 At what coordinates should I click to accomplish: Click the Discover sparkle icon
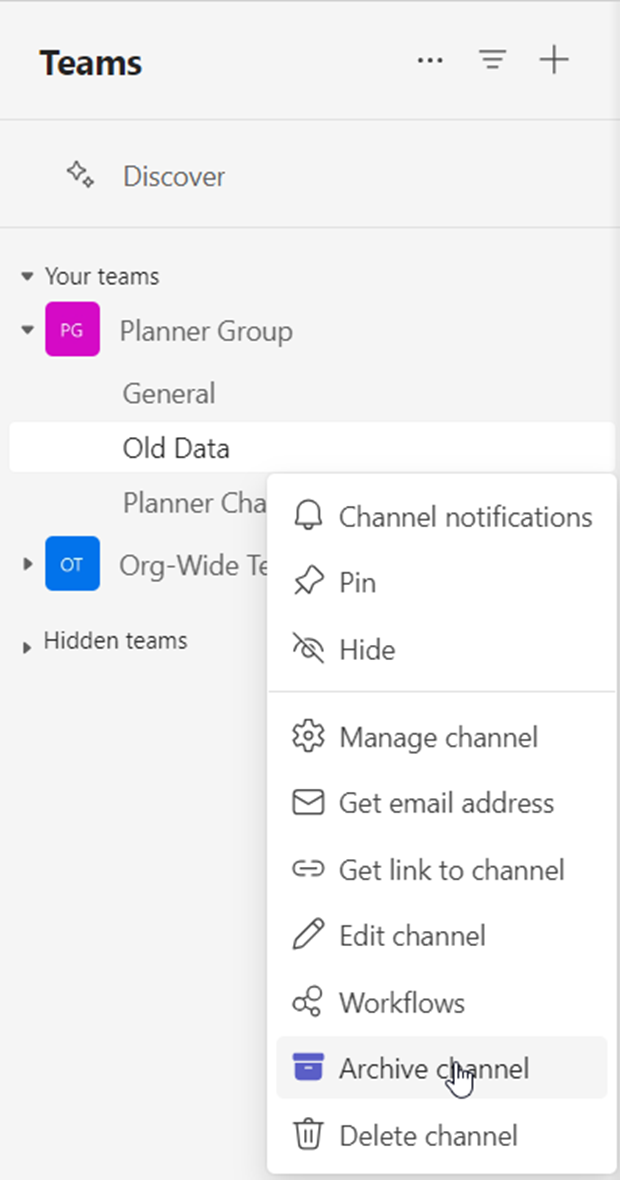coord(80,174)
